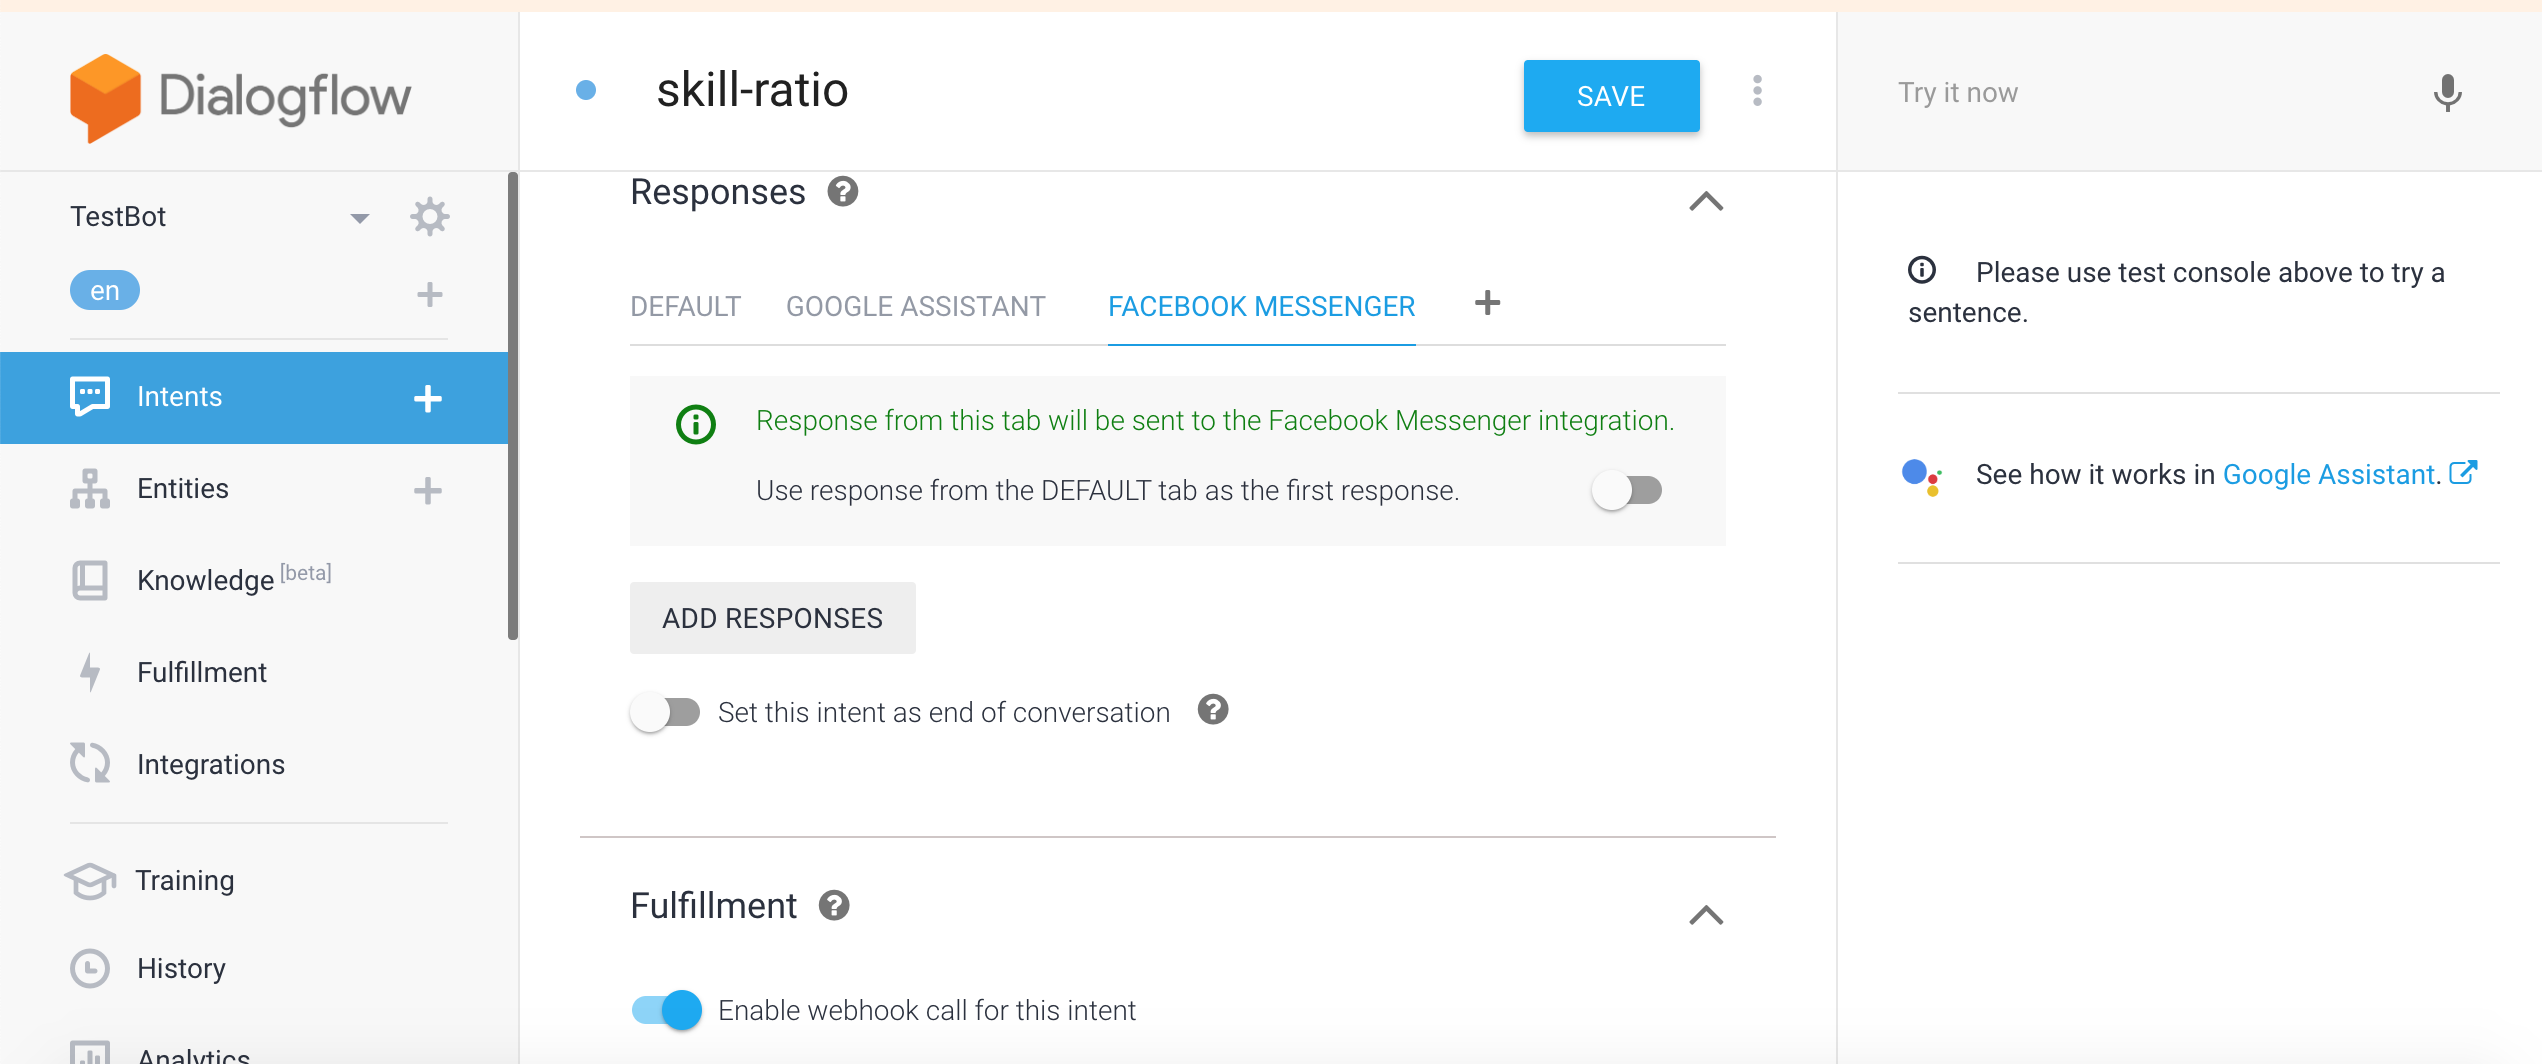Click the Responses help question mark icon
2542x1064 pixels.
(x=843, y=192)
